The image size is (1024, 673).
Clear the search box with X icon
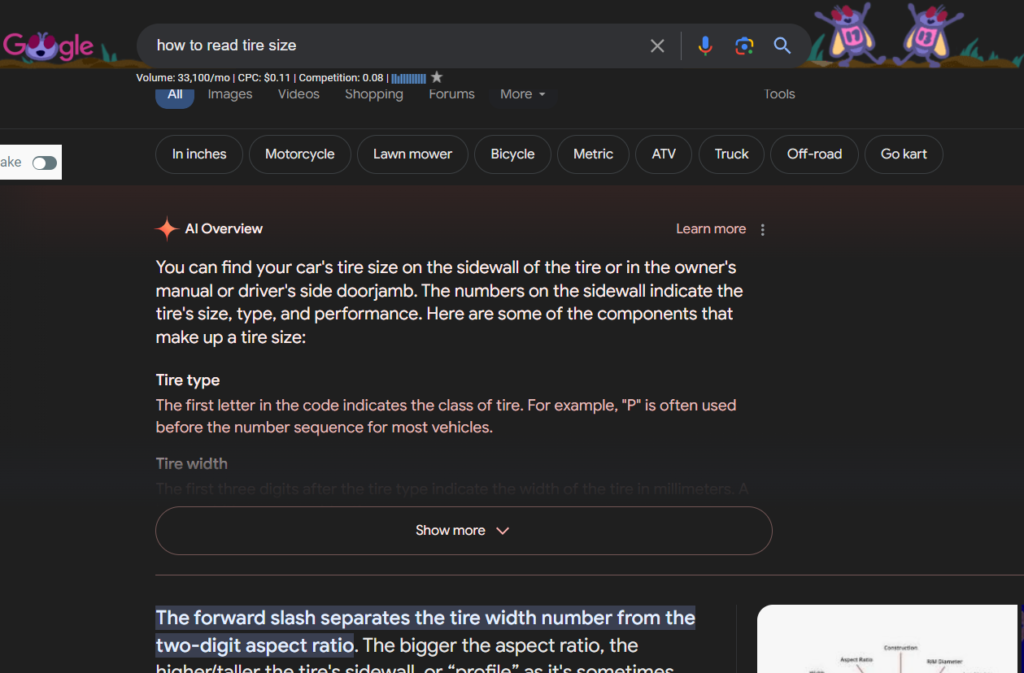(657, 46)
